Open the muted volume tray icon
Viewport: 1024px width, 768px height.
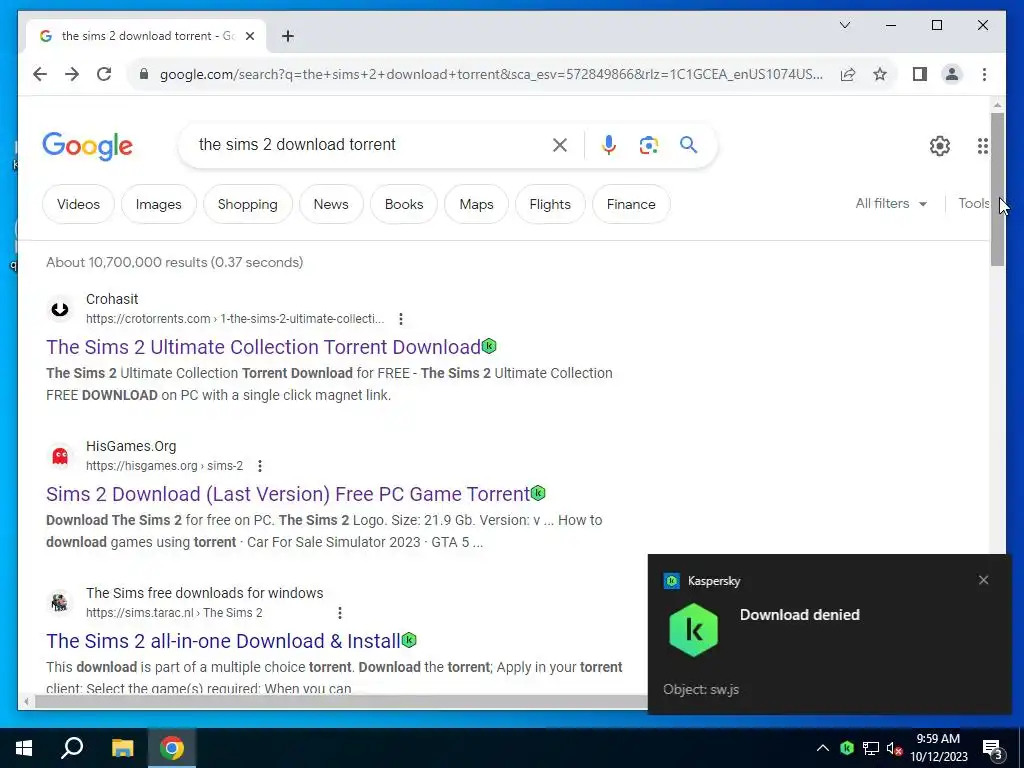tap(895, 748)
